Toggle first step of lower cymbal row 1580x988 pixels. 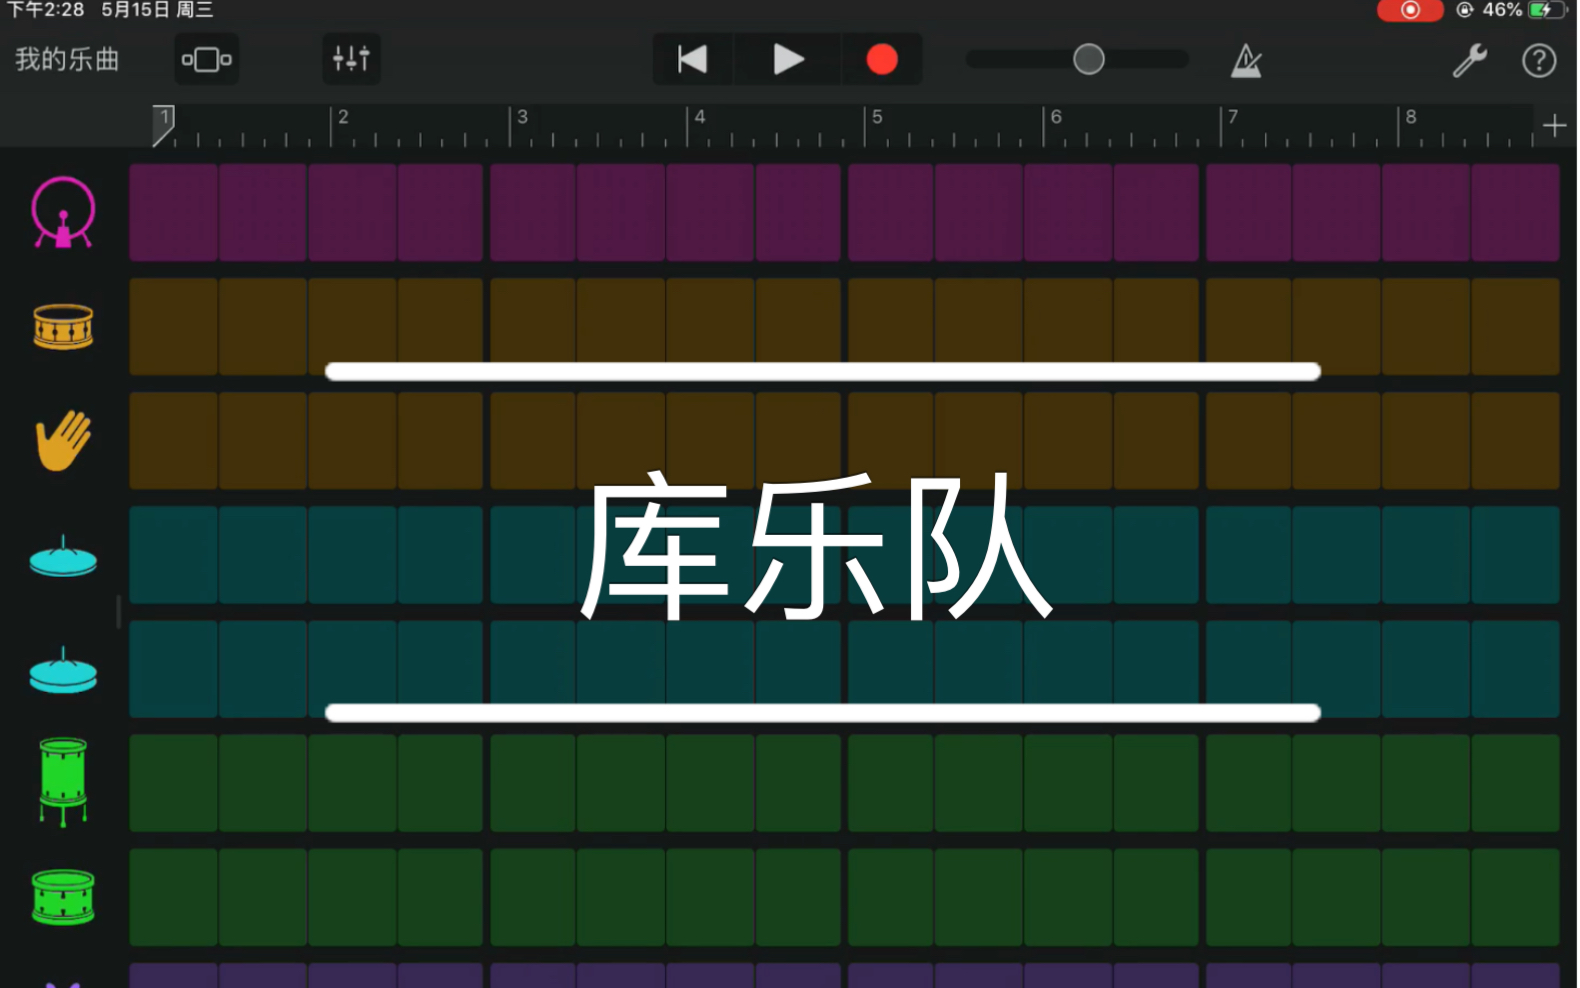[x=174, y=669]
